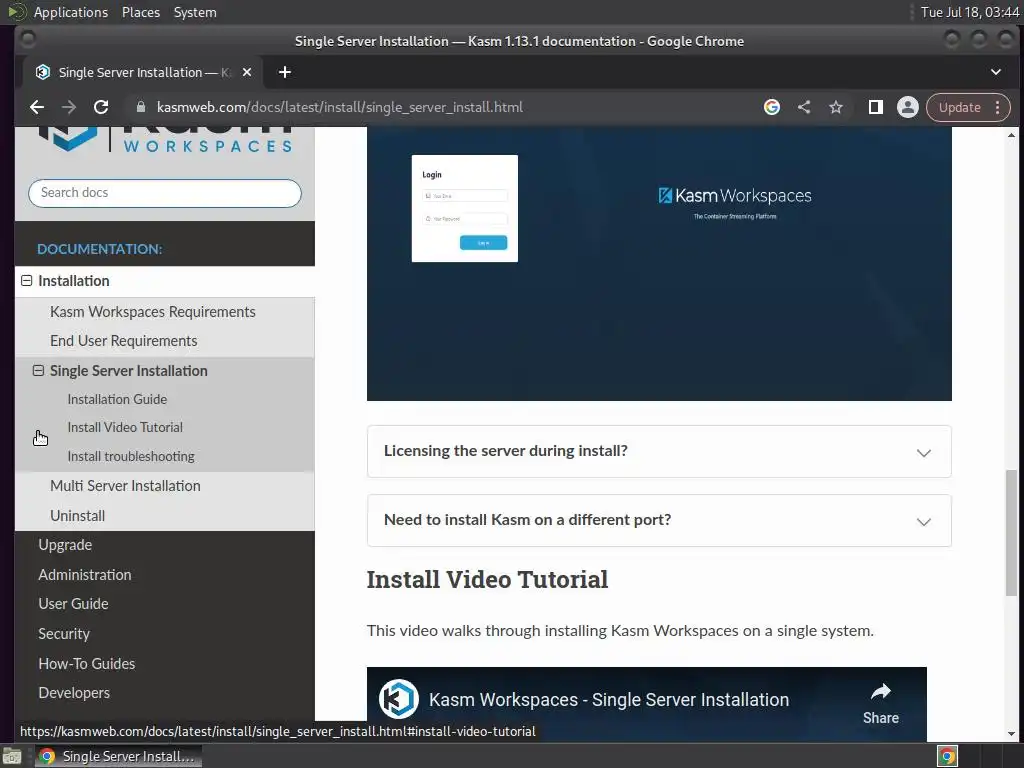Open Install troubleshooting section
Image resolution: width=1024 pixels, height=768 pixels.
click(x=131, y=456)
